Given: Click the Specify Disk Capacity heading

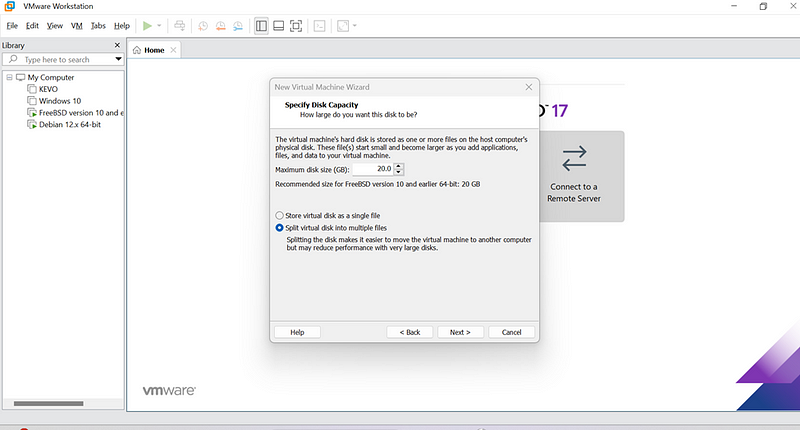Looking at the screenshot, I should [x=321, y=105].
